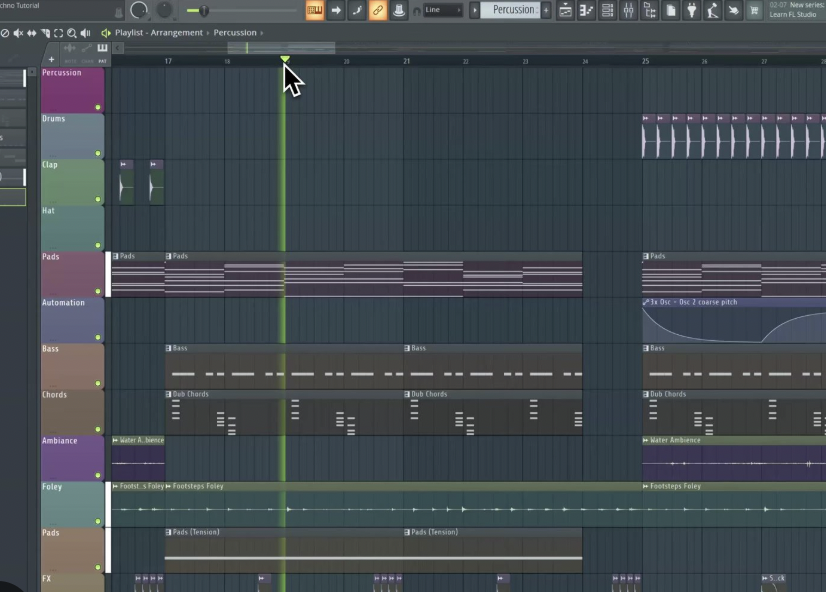The width and height of the screenshot is (826, 592).
Task: Mute the Chords track green dot
Action: coord(97,429)
